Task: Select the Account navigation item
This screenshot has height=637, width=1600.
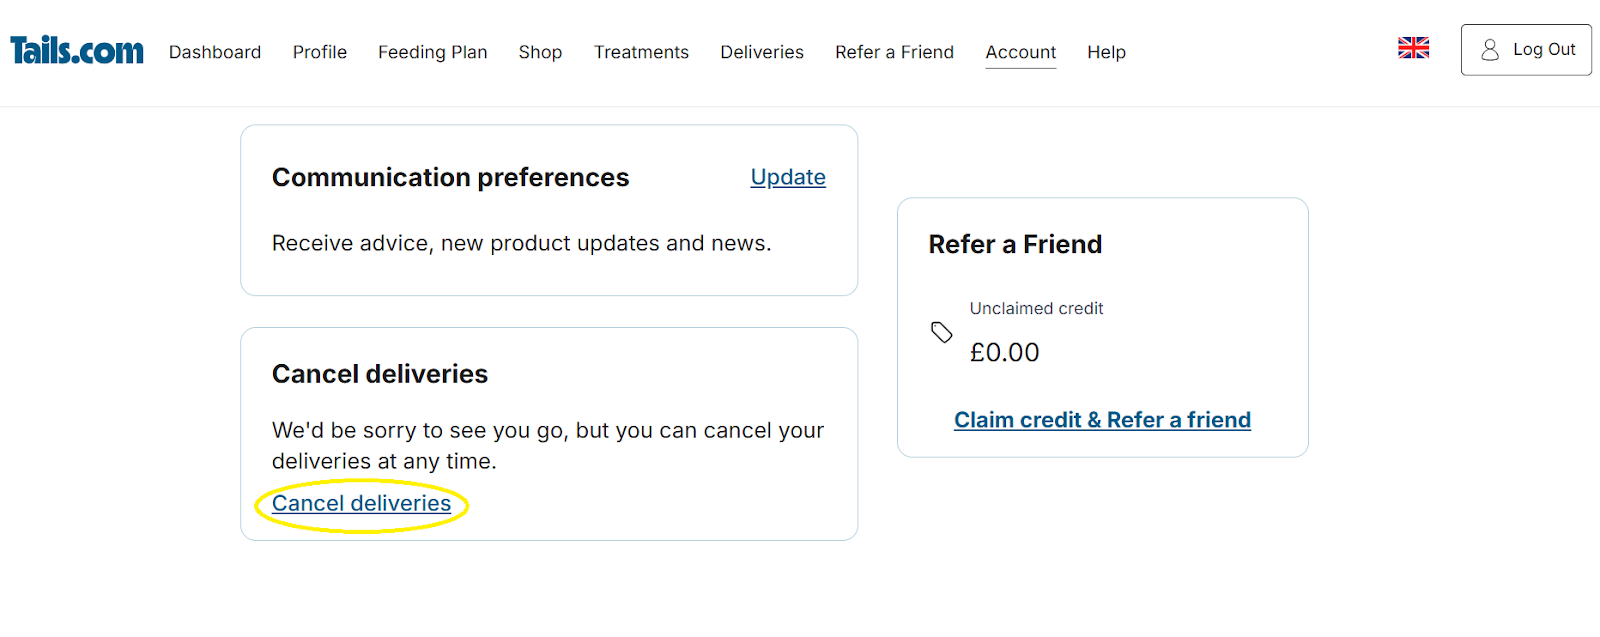Action: pyautogui.click(x=1020, y=52)
